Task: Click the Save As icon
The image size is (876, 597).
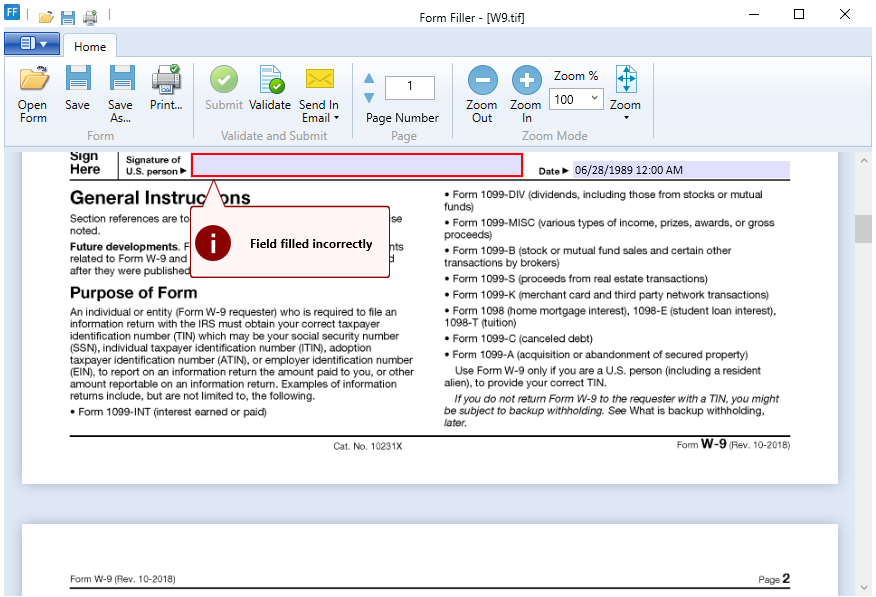Action: click(x=121, y=93)
